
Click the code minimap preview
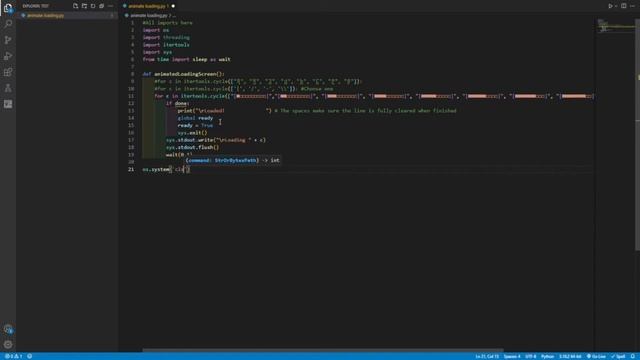point(616,25)
